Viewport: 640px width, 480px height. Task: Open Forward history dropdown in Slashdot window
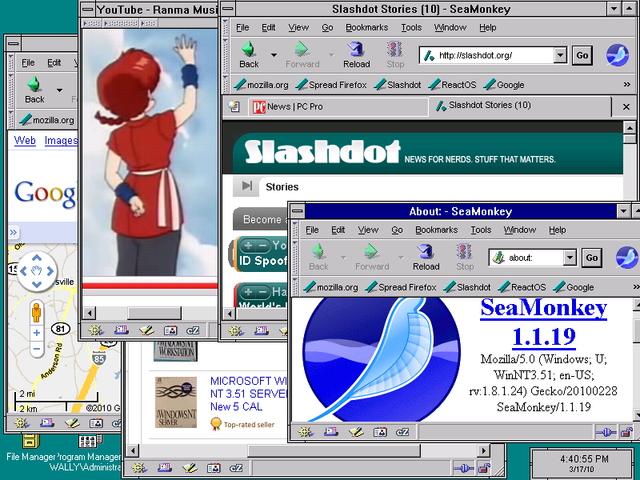(331, 55)
